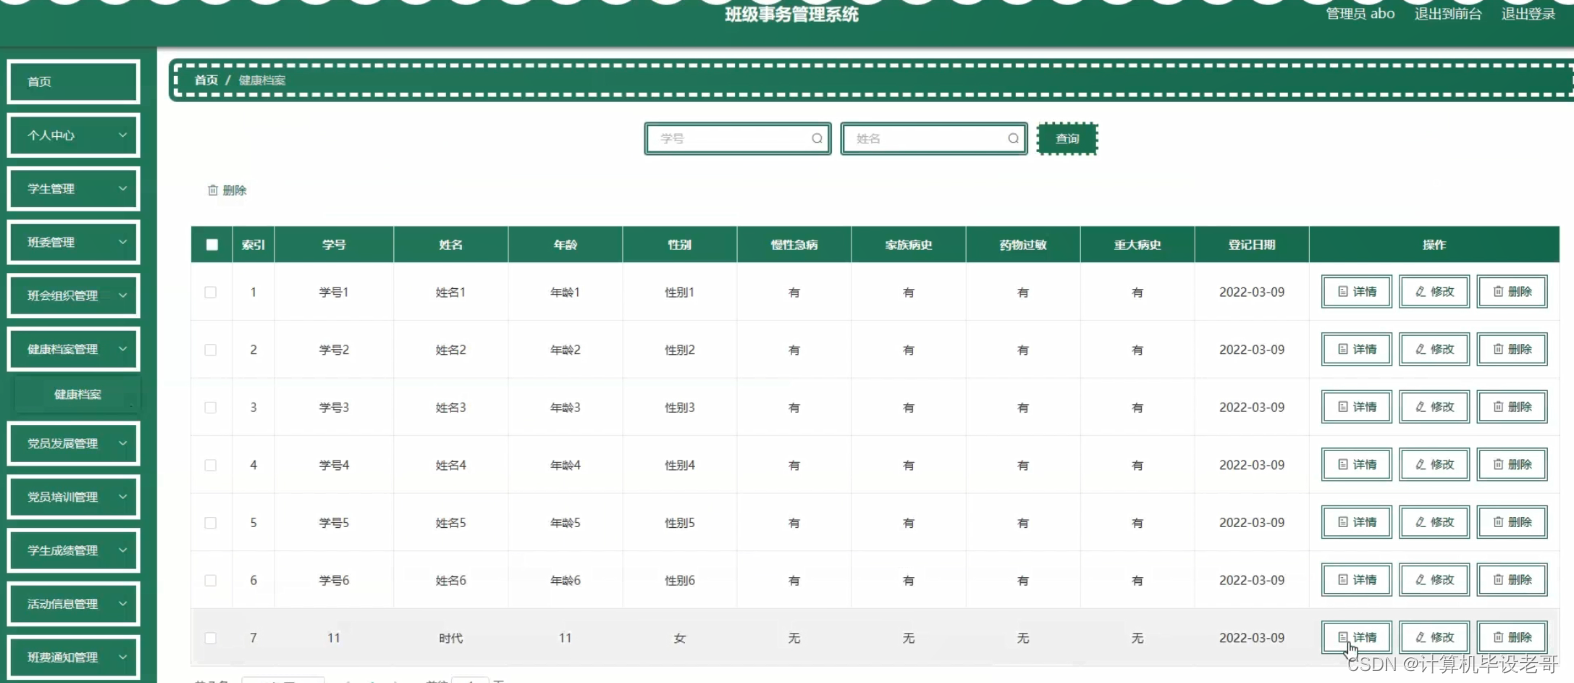Click 修改 for row 学号3

click(1434, 407)
